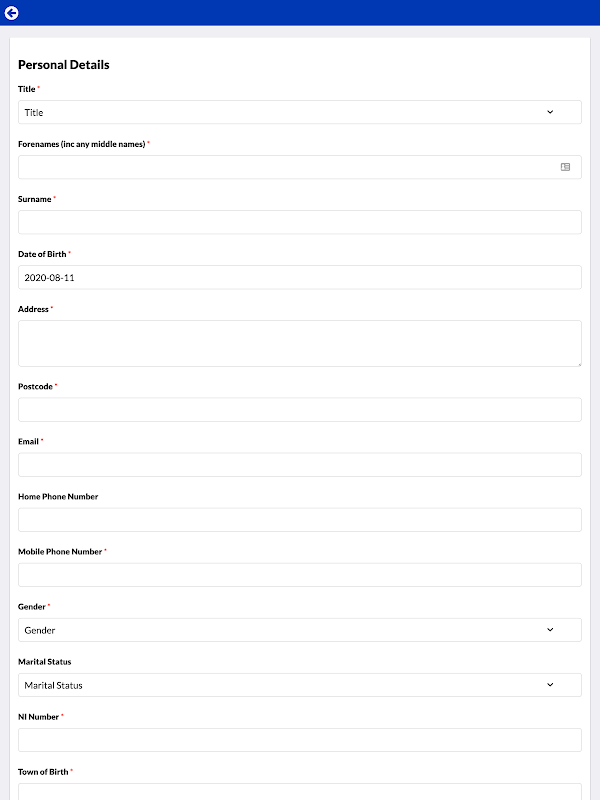Click the Marital Status label text
Image resolution: width=600 pixels, height=800 pixels.
pyautogui.click(x=44, y=662)
